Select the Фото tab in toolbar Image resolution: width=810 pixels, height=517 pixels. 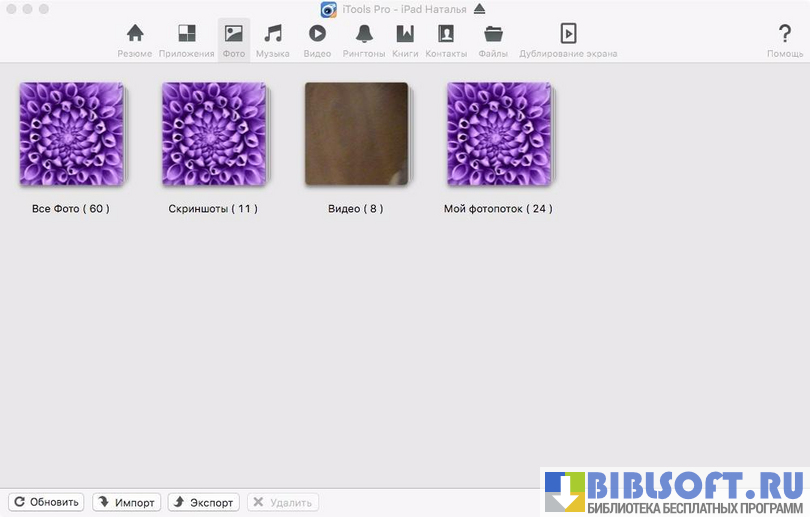click(234, 40)
